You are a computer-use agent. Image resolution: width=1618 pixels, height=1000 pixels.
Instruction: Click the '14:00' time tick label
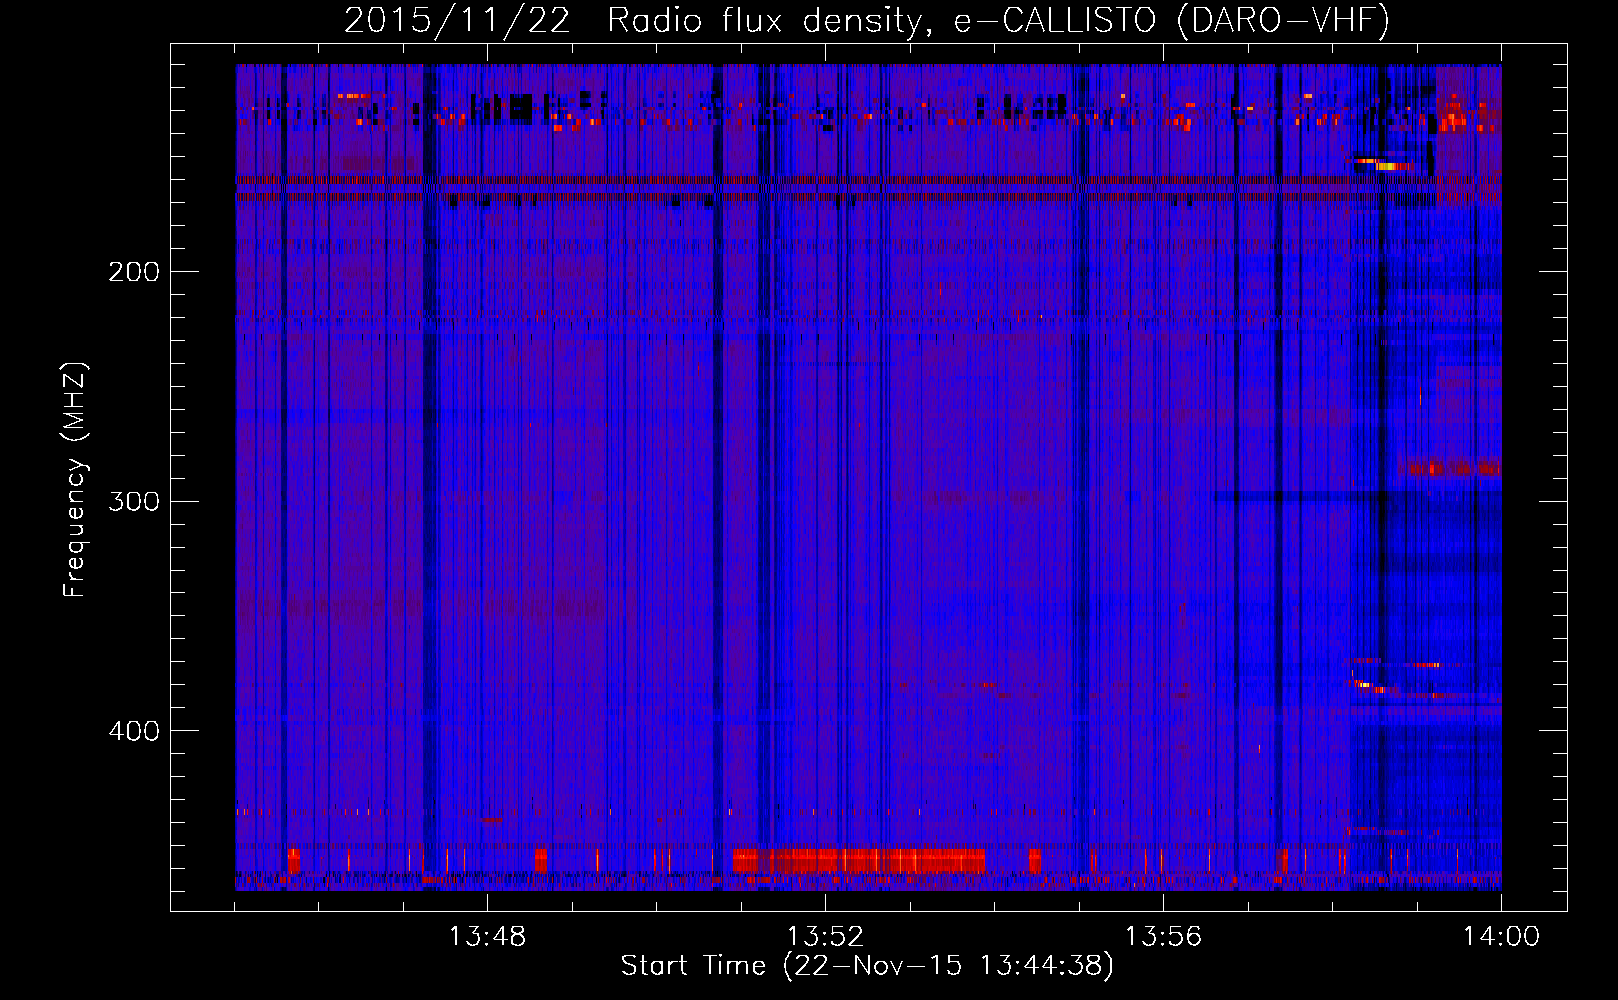[1501, 937]
